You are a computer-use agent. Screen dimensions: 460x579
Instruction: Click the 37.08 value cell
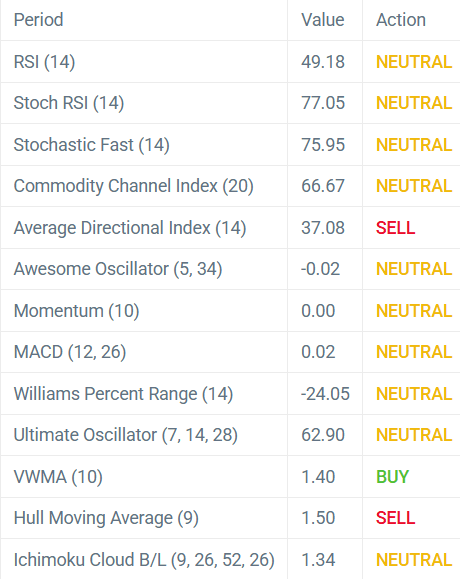tap(323, 228)
